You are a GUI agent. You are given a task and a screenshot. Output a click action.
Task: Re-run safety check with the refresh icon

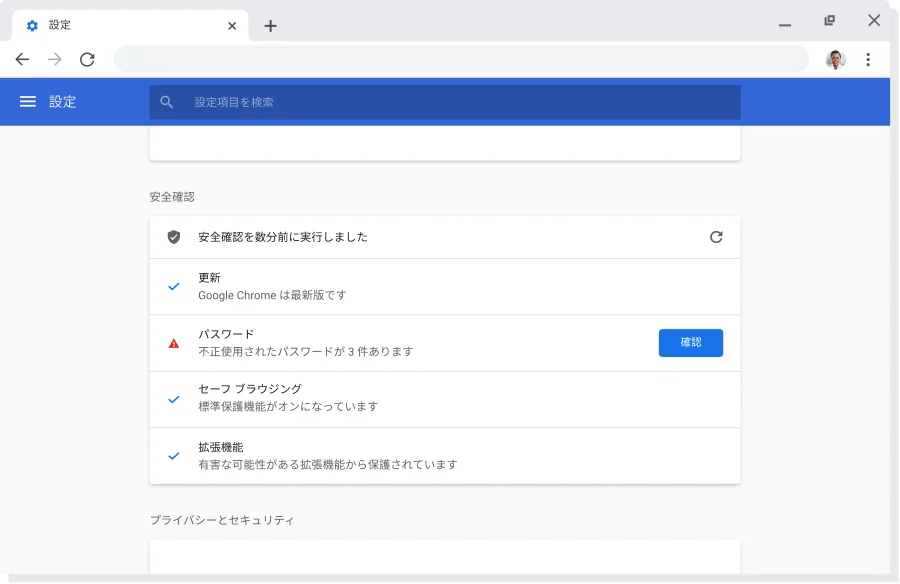click(x=716, y=237)
